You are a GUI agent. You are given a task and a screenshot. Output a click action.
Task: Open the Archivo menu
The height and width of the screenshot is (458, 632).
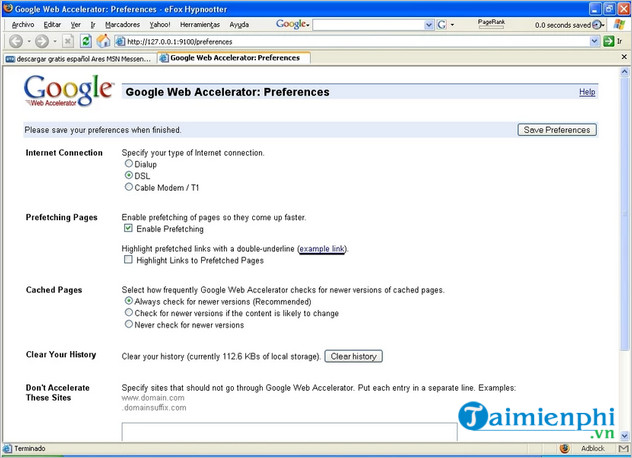click(x=23, y=25)
